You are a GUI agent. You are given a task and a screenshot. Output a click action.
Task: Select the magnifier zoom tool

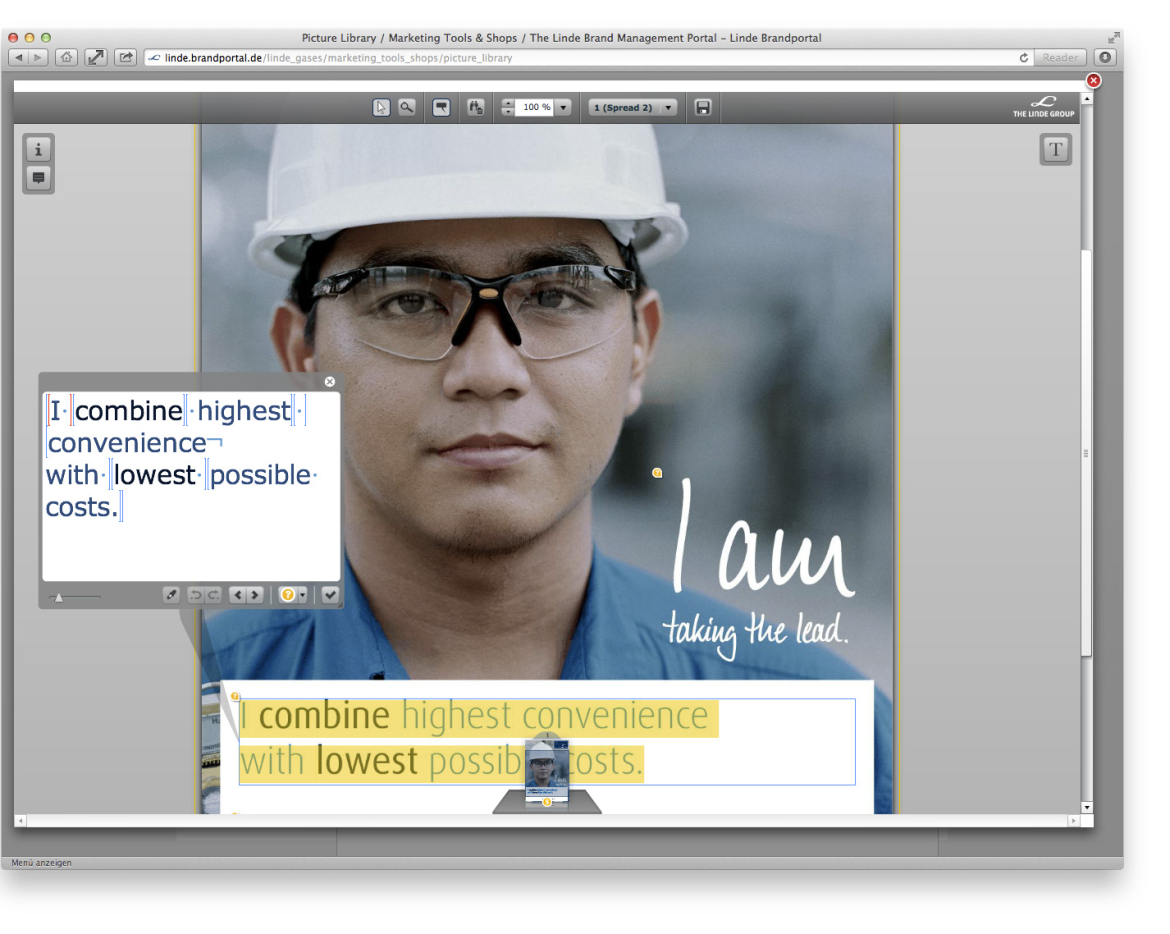tap(407, 107)
